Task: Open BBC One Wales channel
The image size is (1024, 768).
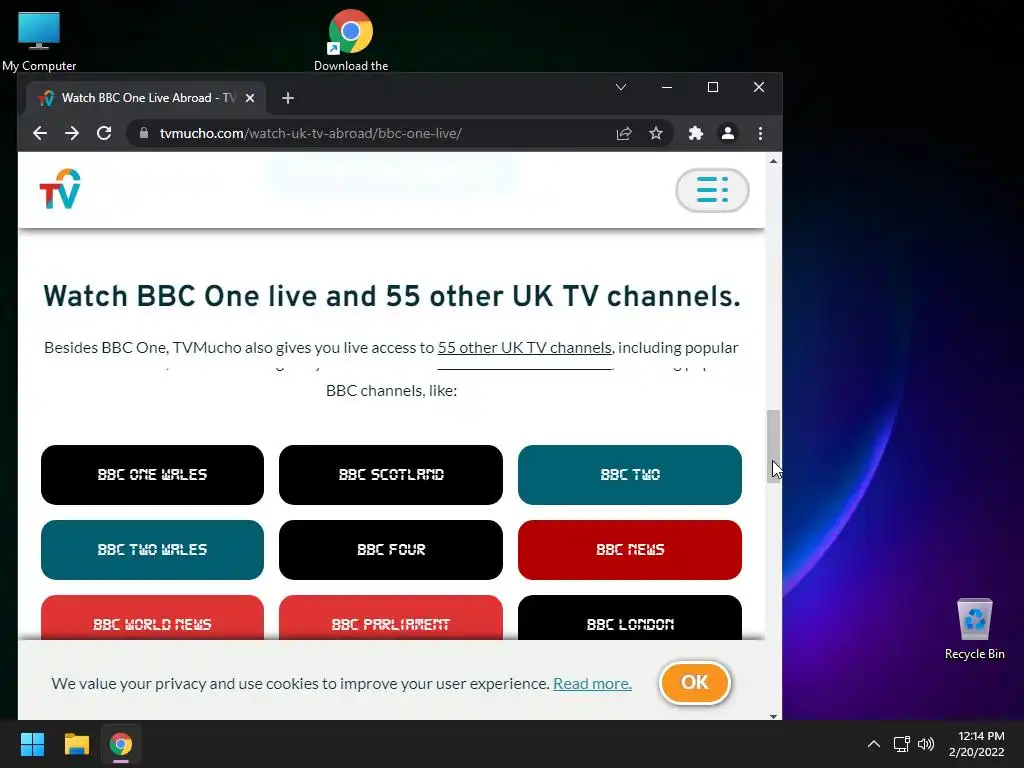Action: pos(152,475)
